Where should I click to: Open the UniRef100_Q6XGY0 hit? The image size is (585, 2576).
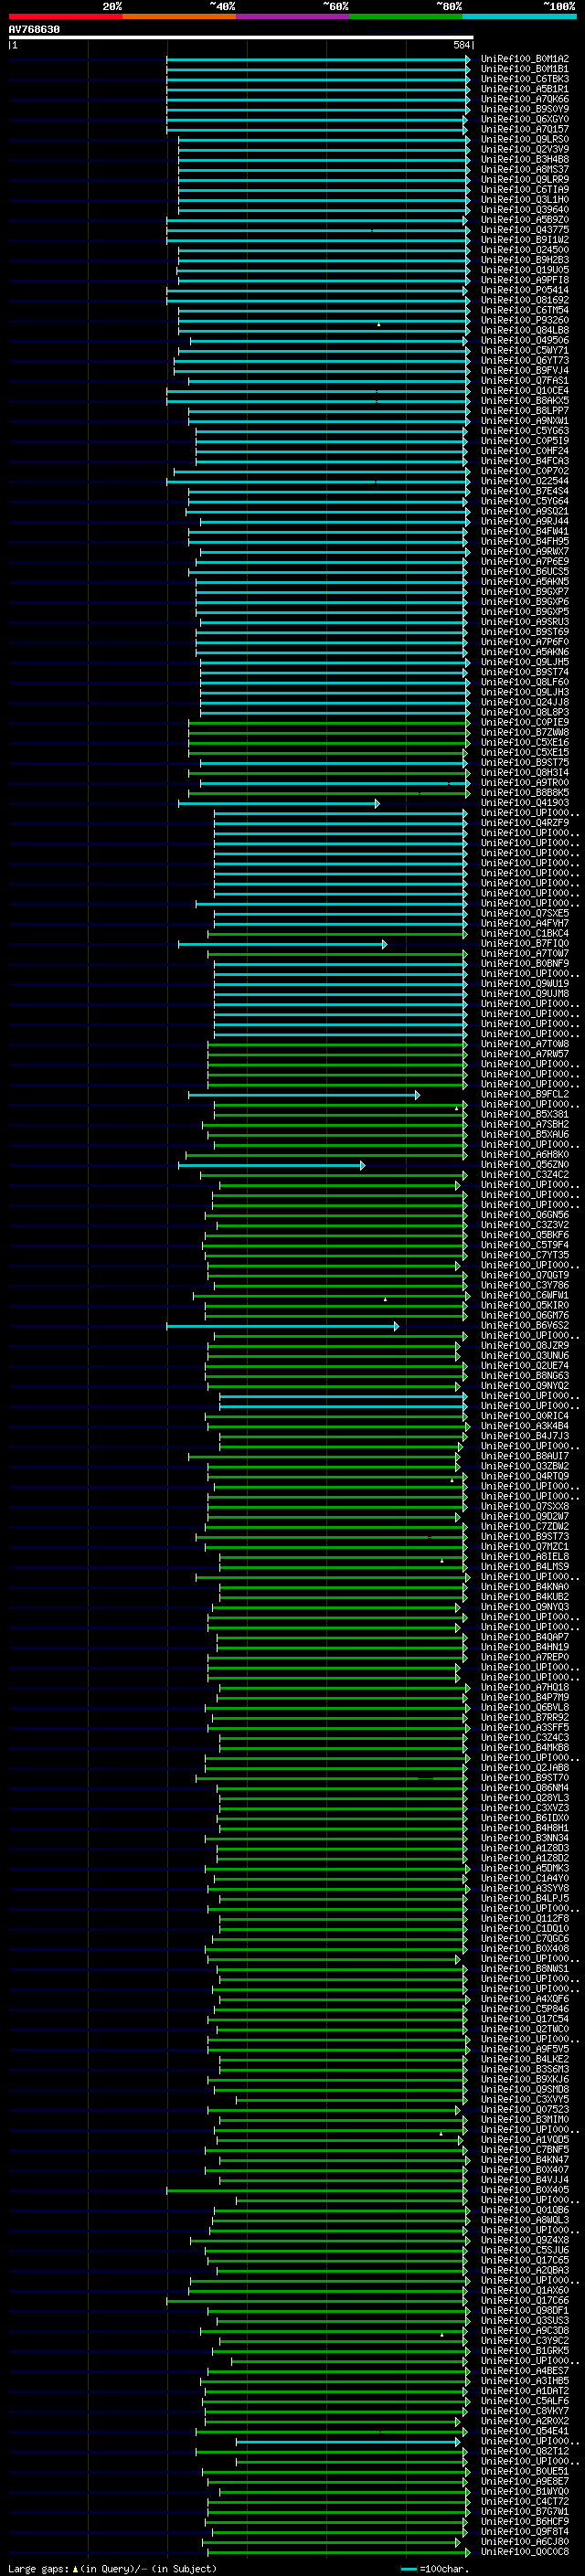click(x=525, y=120)
